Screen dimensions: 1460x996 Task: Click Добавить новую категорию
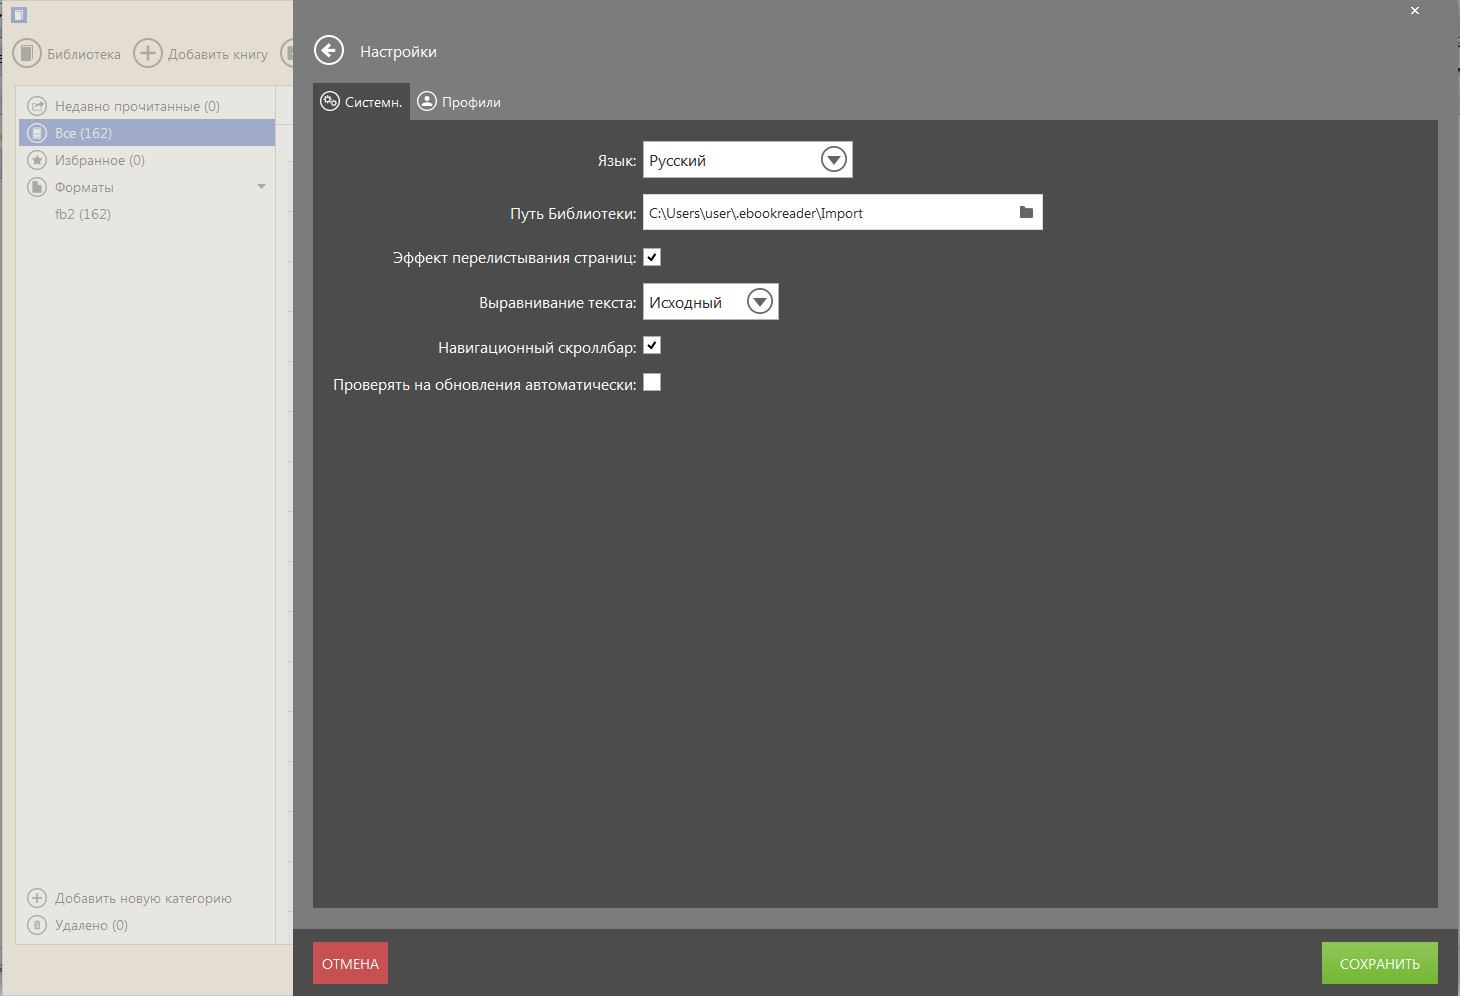pyautogui.click(x=130, y=898)
